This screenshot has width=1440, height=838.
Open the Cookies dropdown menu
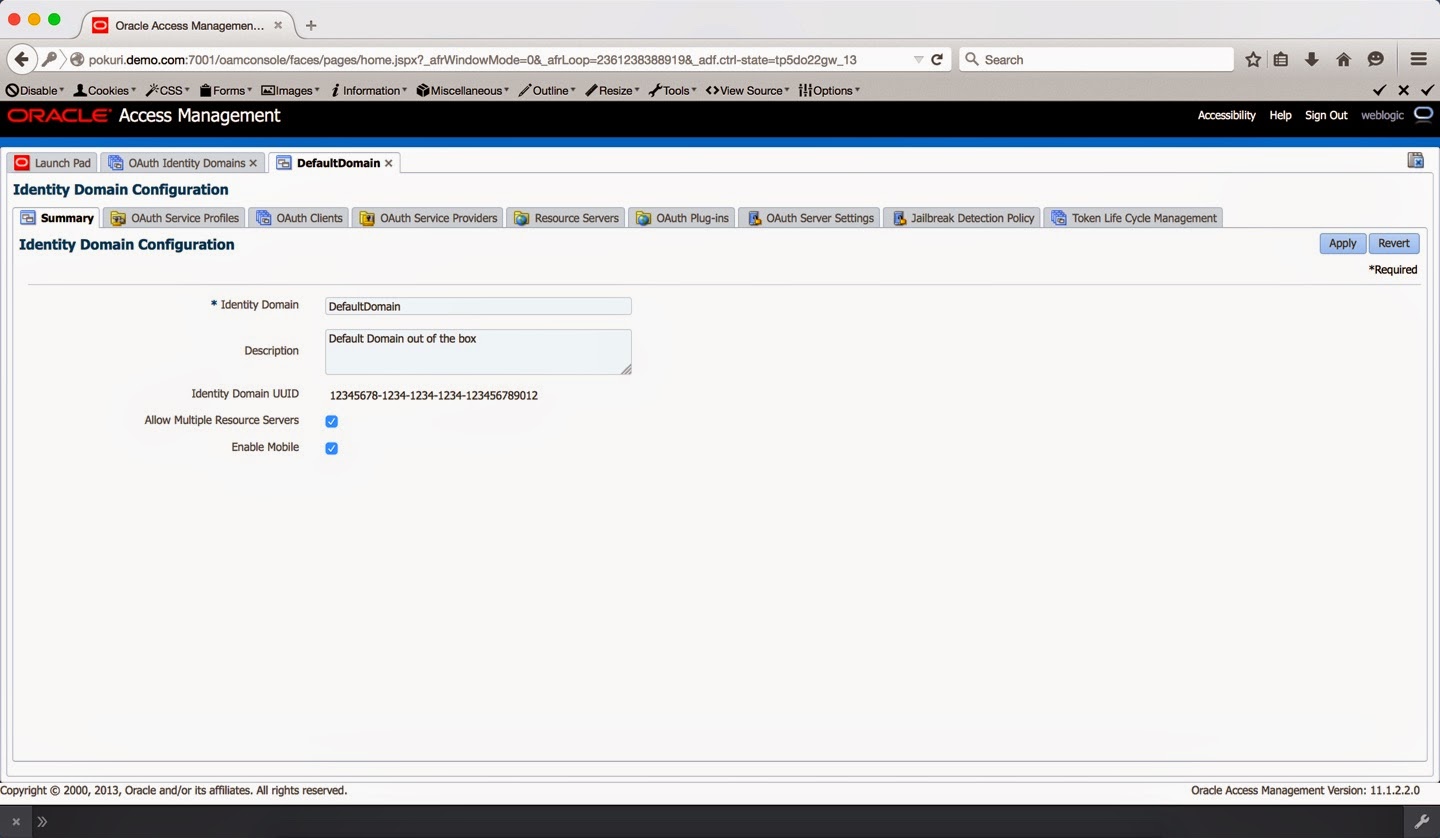pyautogui.click(x=105, y=90)
